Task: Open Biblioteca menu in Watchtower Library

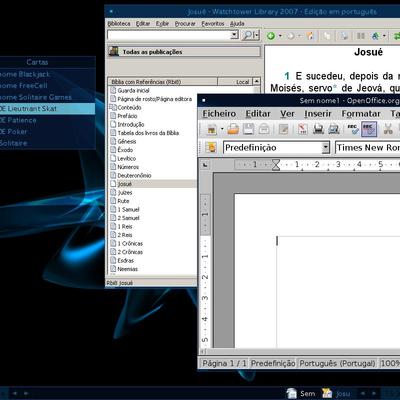Action: [119, 24]
